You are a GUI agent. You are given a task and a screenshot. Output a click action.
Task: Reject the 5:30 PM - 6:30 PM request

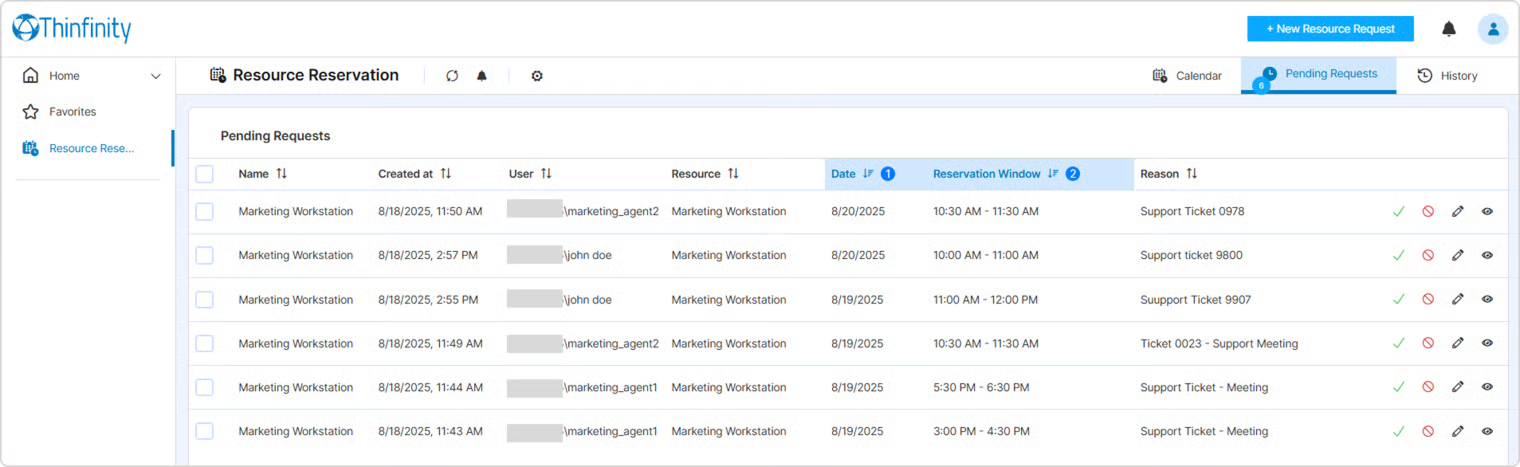1428,388
